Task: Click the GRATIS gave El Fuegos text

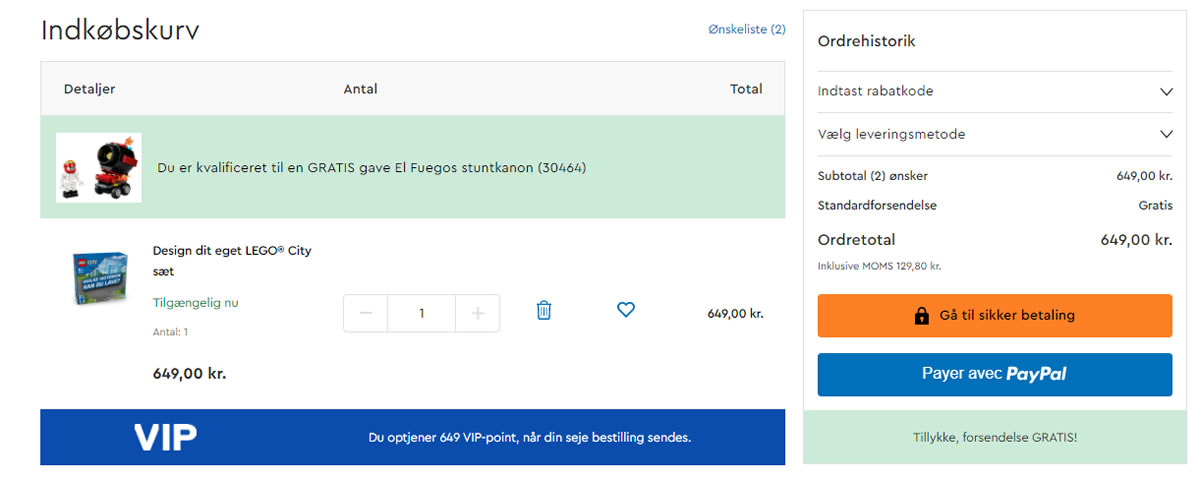Action: click(371, 168)
